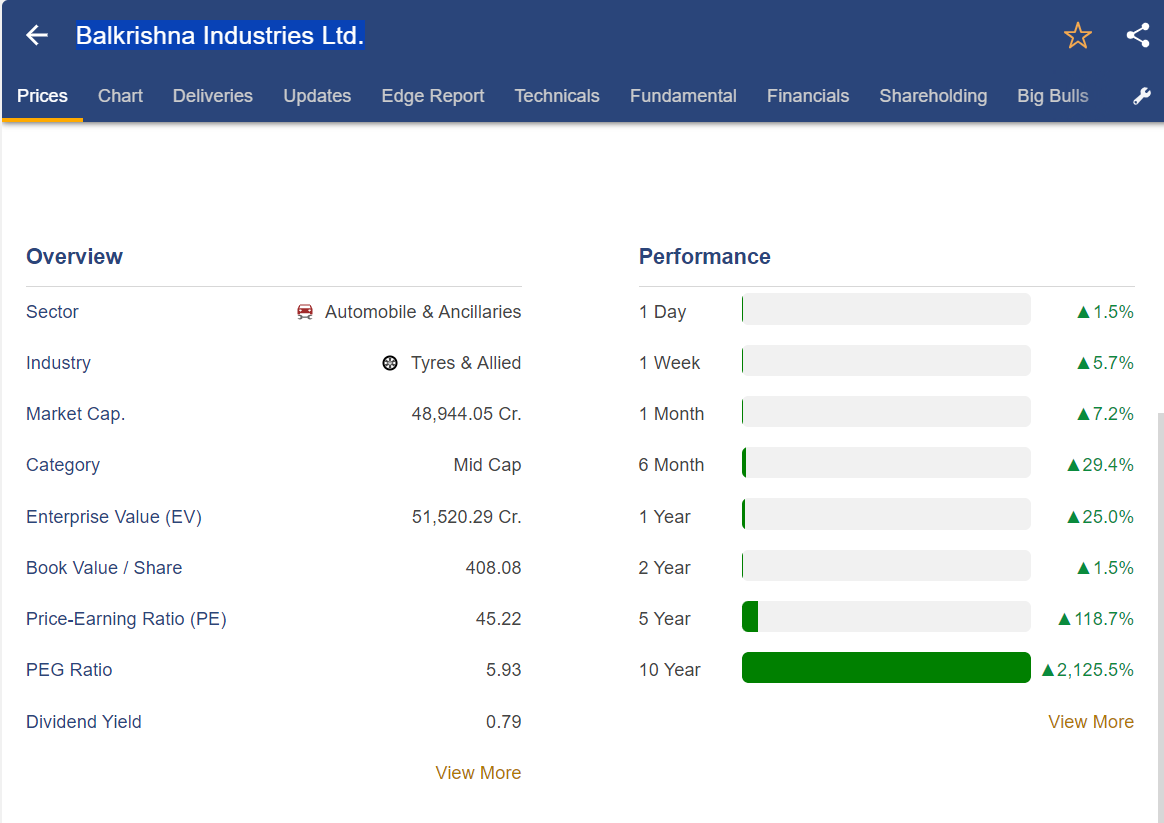
Task: Click the 1 Month performance bar
Action: coord(886,411)
